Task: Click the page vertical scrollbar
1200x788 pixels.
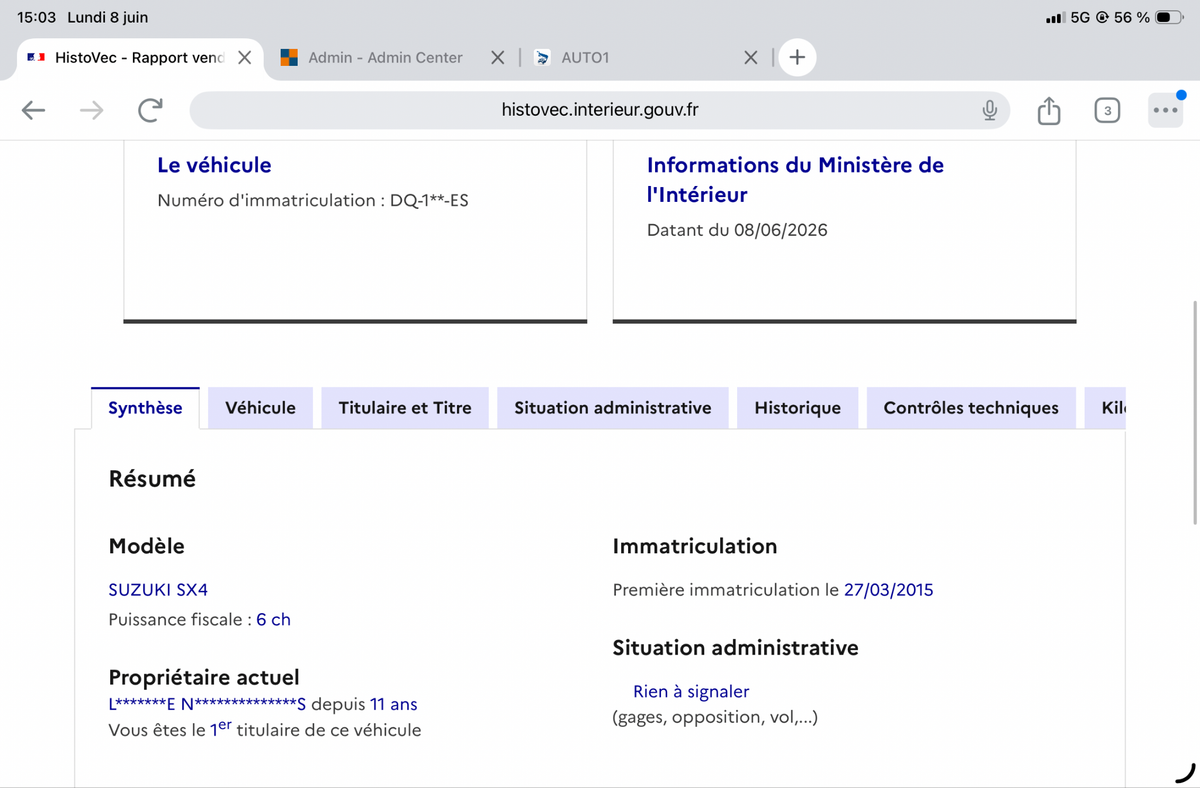Action: [1196, 410]
